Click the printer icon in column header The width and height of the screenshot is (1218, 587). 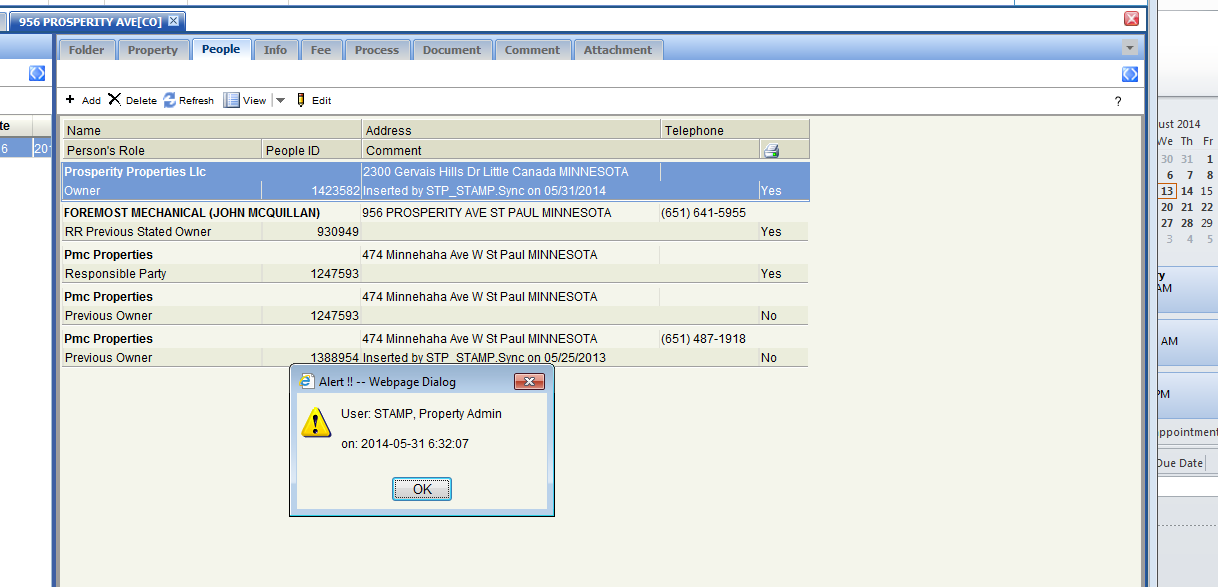(x=771, y=151)
